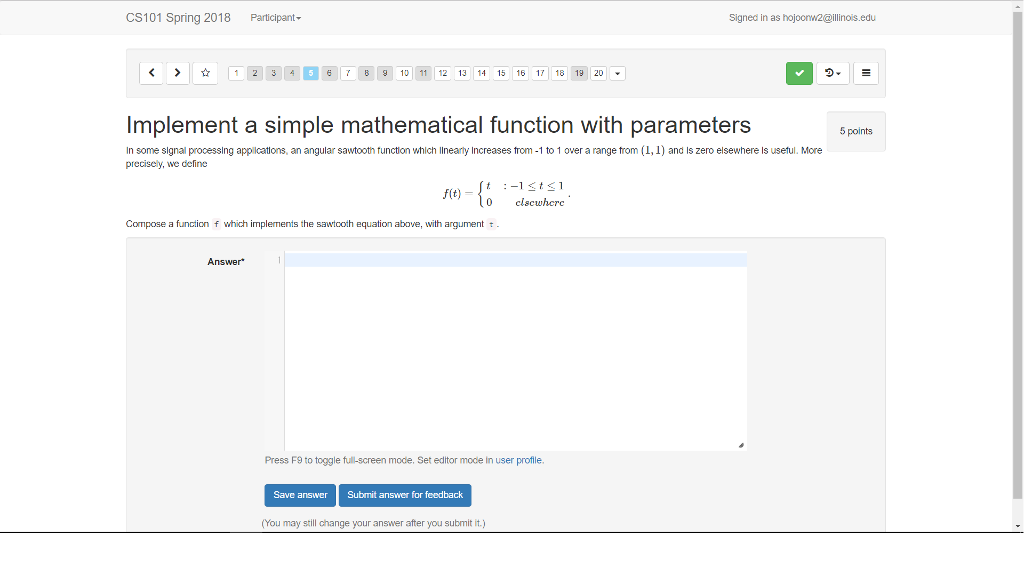Jump to question page 10

click(404, 73)
